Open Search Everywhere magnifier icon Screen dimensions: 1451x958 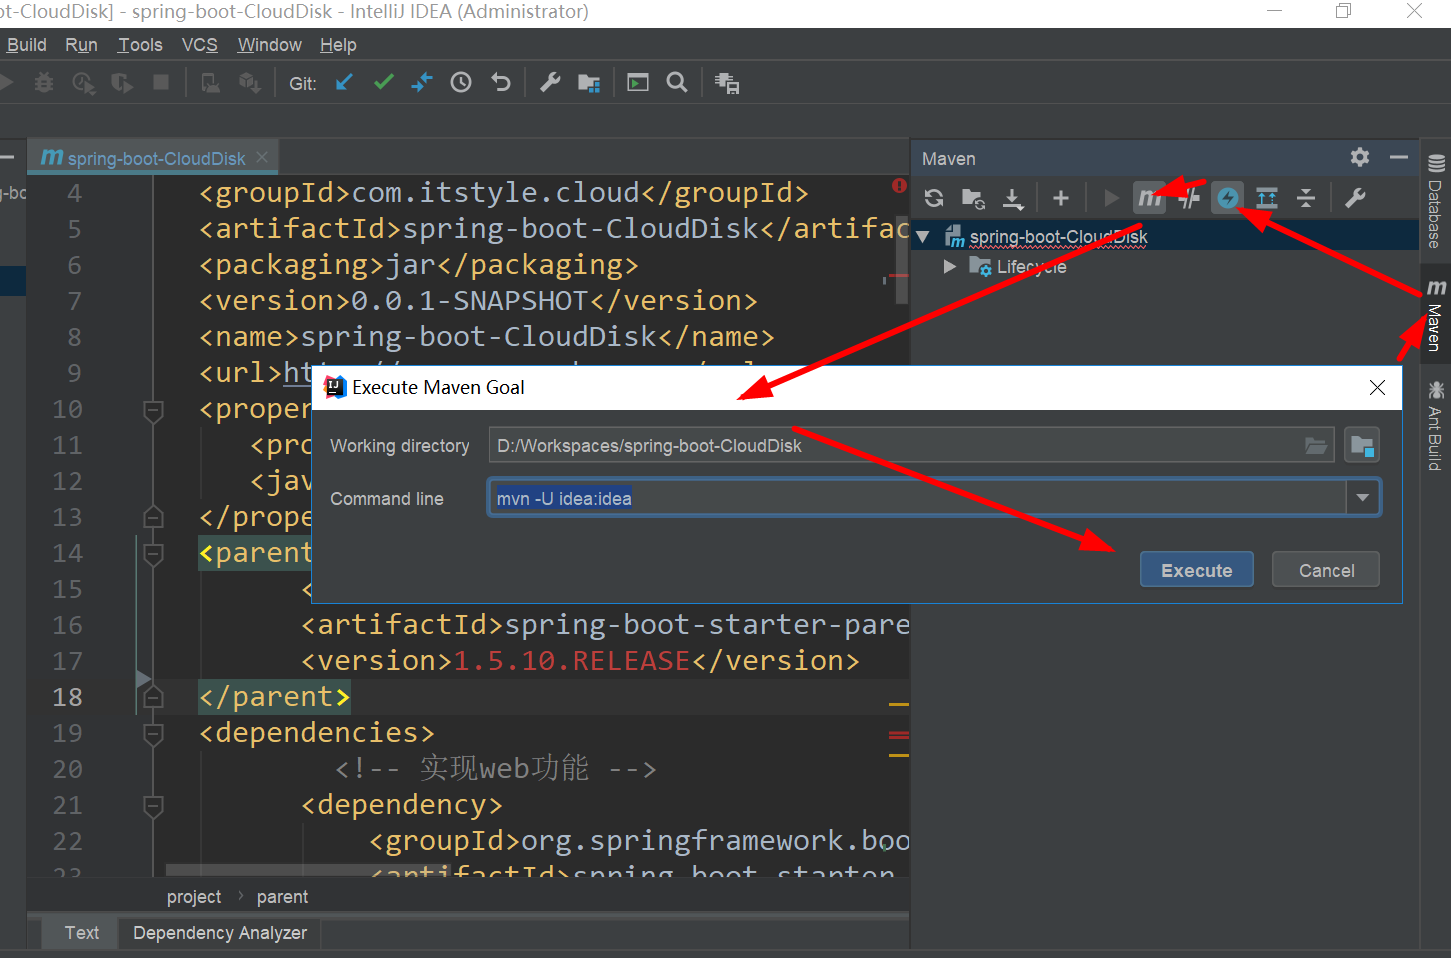pos(677,82)
